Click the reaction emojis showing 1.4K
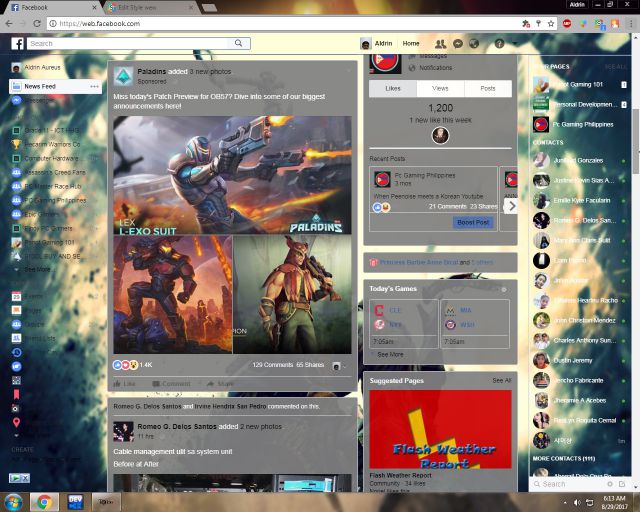The width and height of the screenshot is (640, 512). pos(126,365)
